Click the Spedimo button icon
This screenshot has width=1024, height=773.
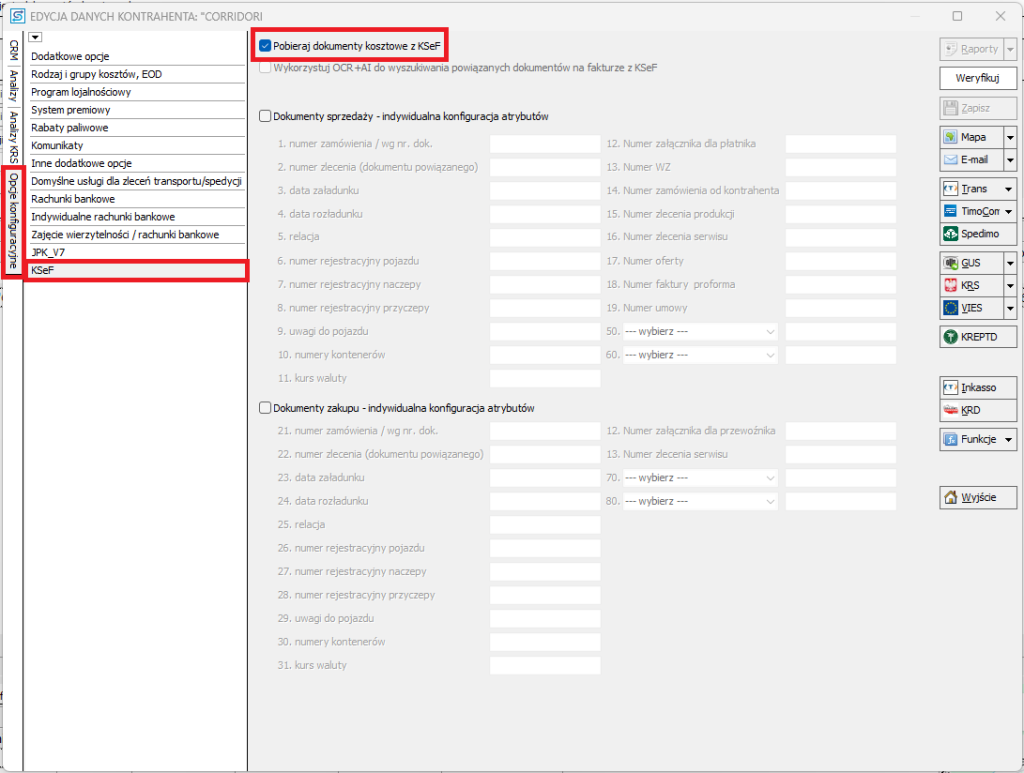951,234
